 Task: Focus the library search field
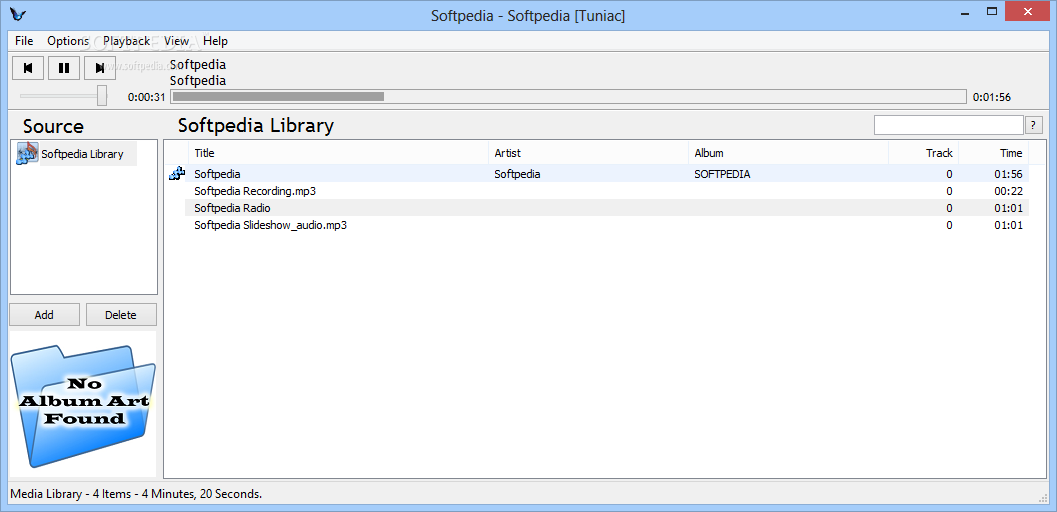(949, 125)
